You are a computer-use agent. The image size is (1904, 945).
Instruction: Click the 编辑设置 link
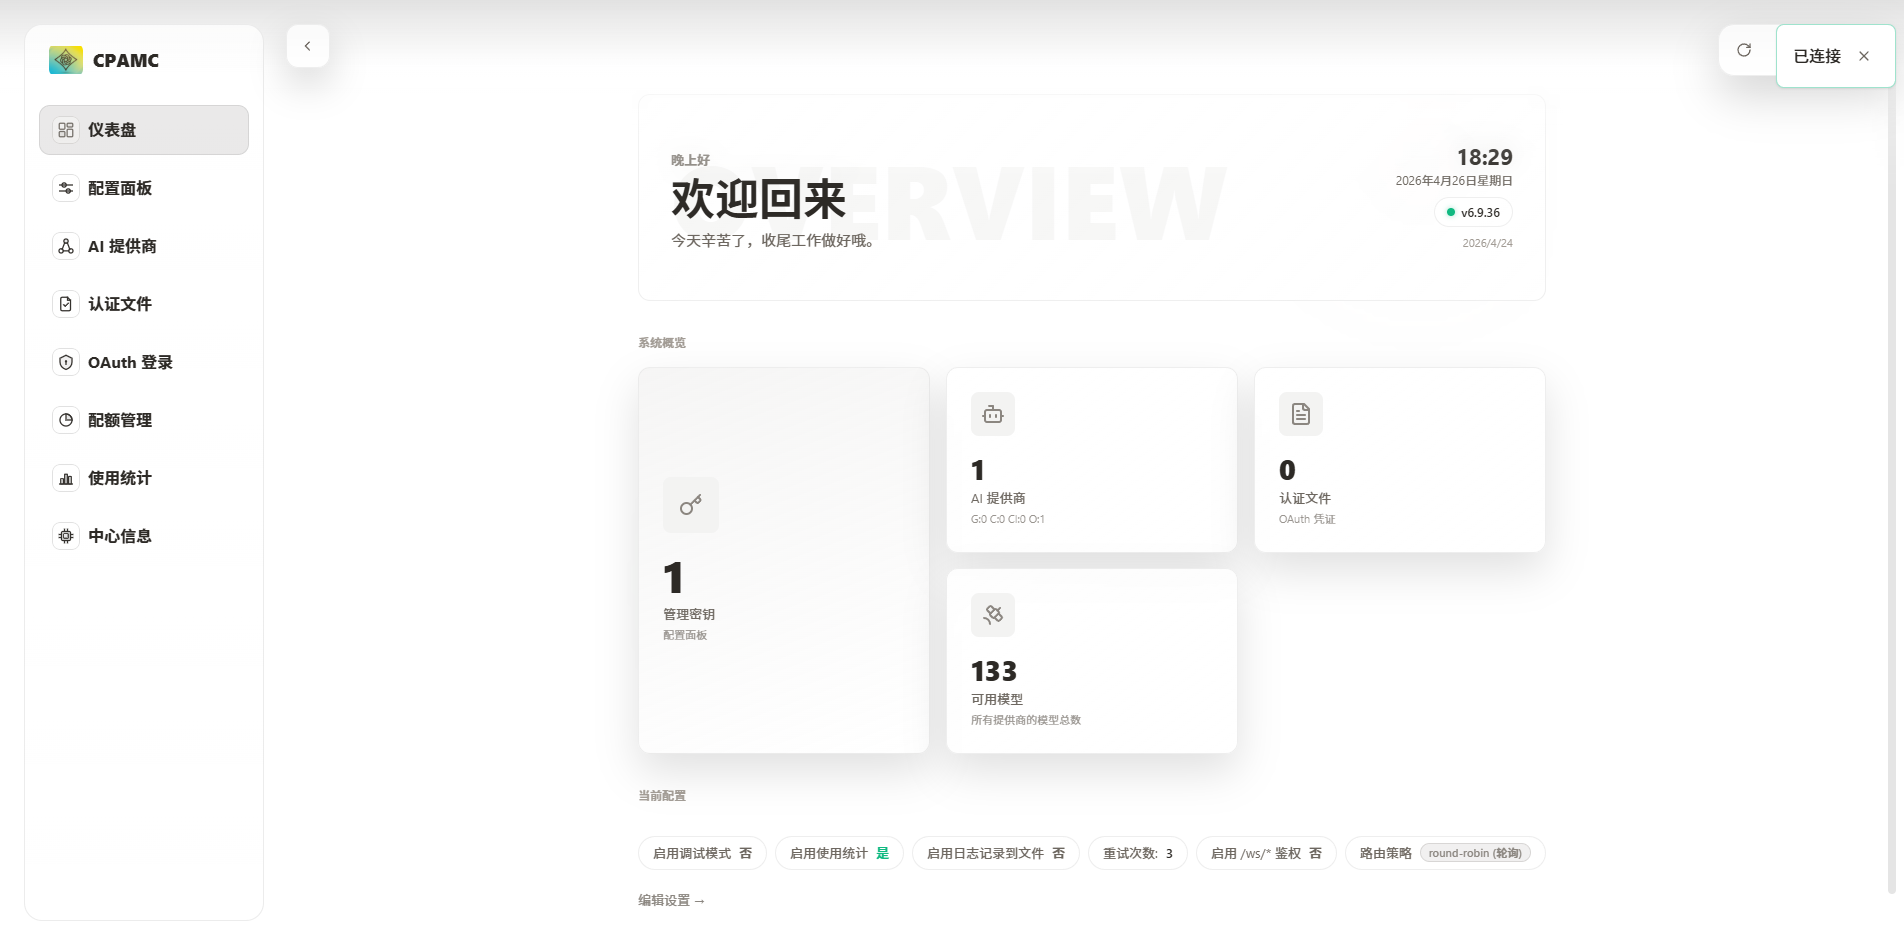[x=672, y=900]
